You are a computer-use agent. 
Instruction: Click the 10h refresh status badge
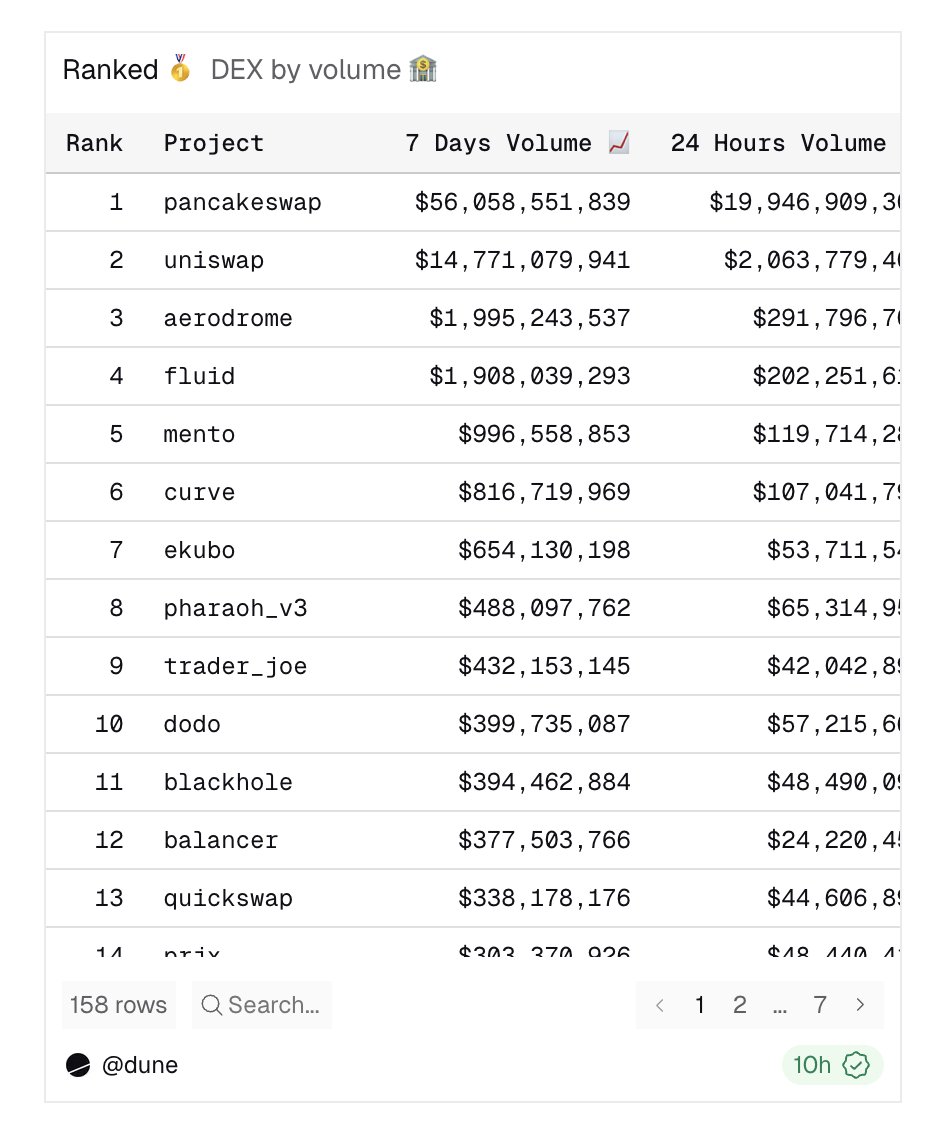[831, 1065]
